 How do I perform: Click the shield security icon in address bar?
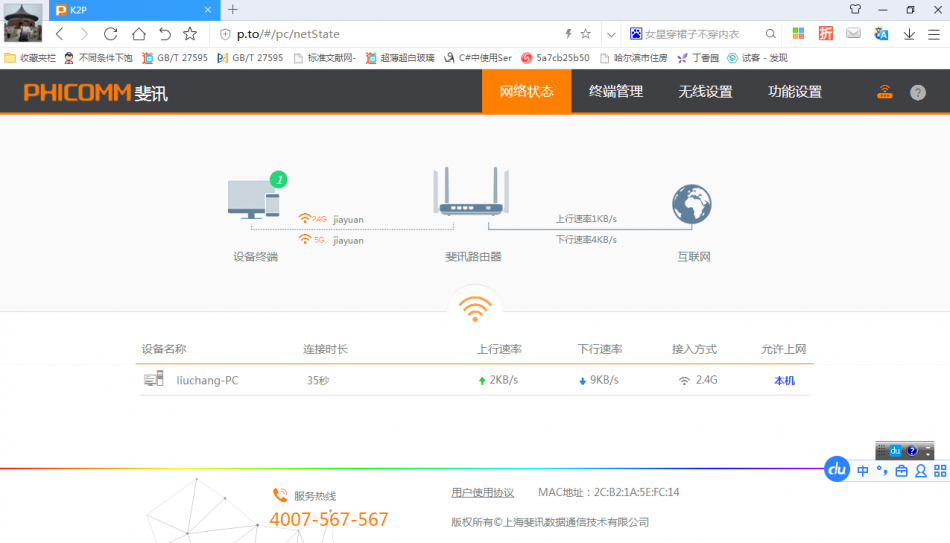point(225,35)
